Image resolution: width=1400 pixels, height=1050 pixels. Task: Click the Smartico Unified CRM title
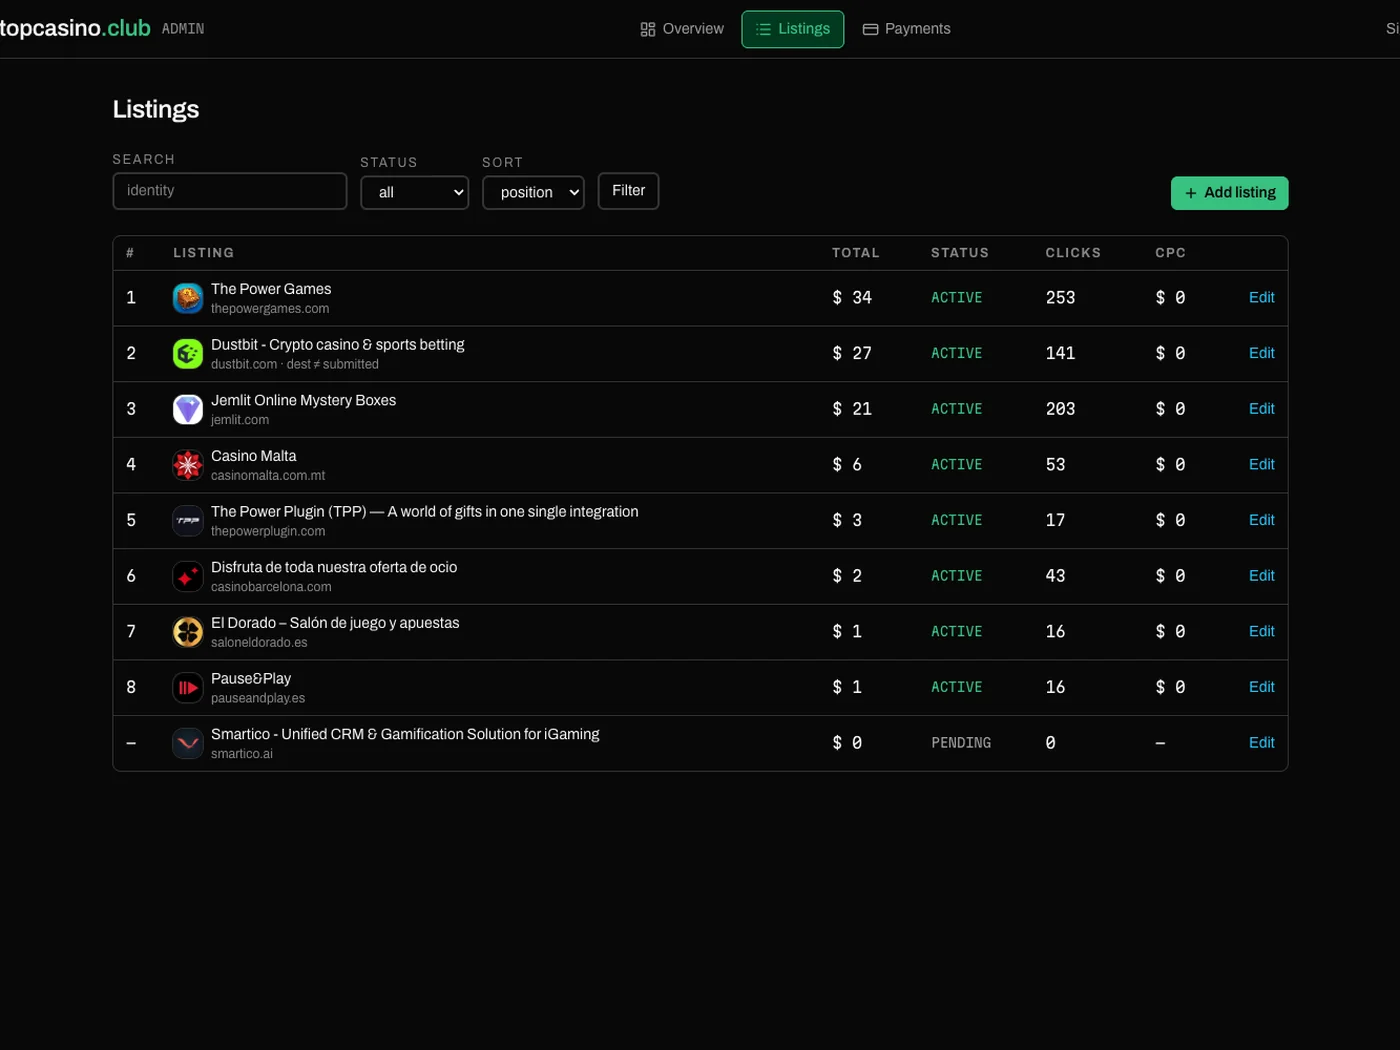pos(405,735)
